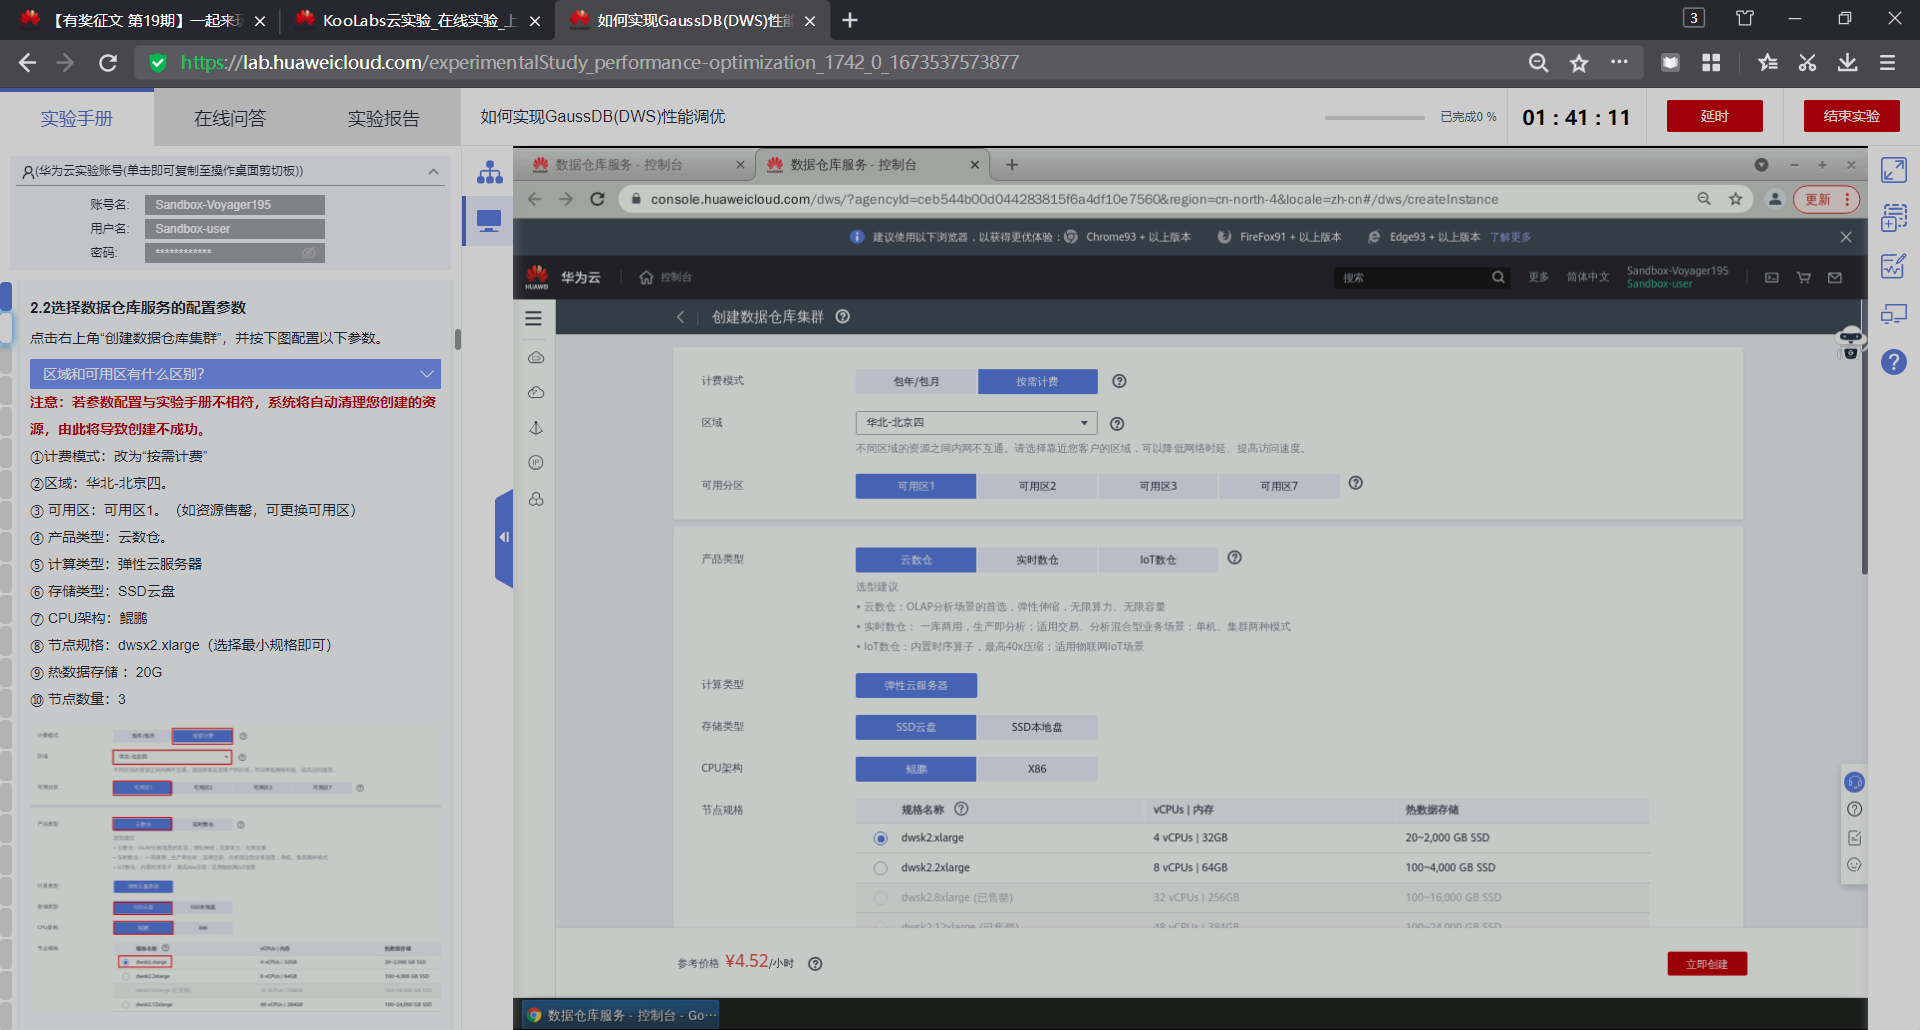Select the dwsk2.2xlarge node spec radio
1920x1030 pixels.
pos(881,868)
